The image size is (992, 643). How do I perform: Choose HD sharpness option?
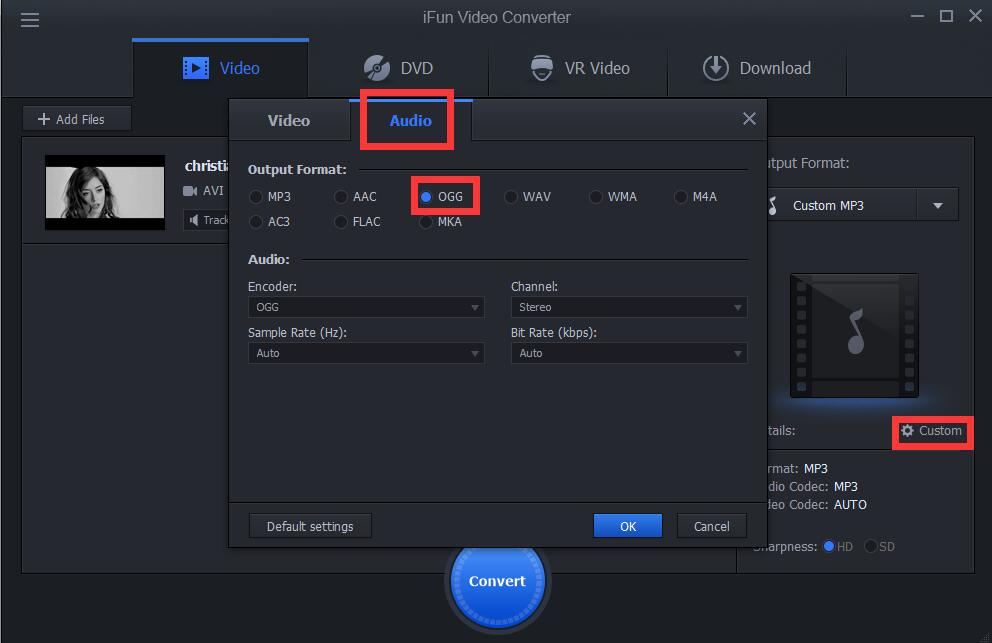[829, 546]
